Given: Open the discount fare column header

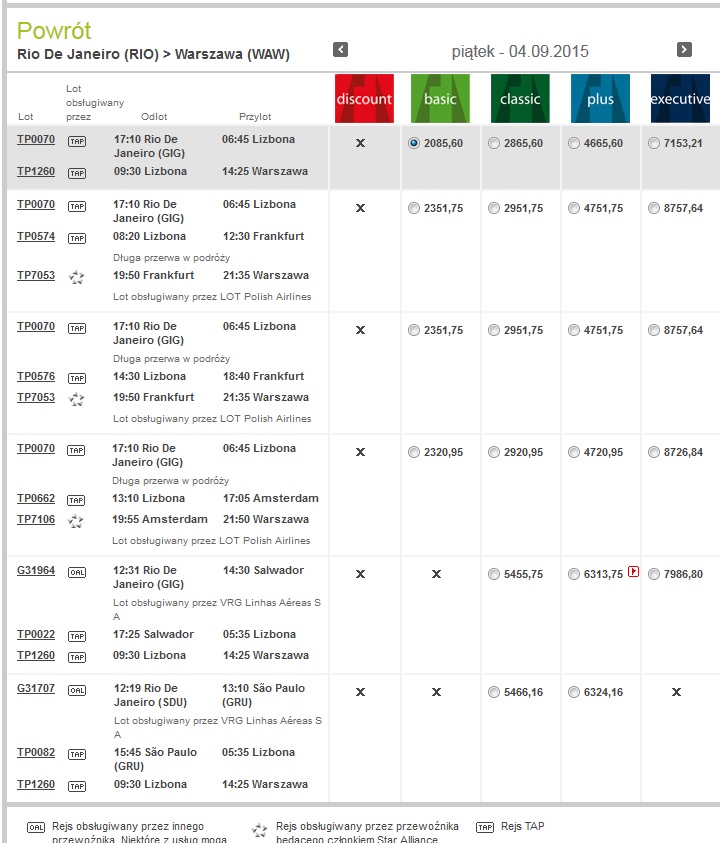Looking at the screenshot, I should coord(364,98).
